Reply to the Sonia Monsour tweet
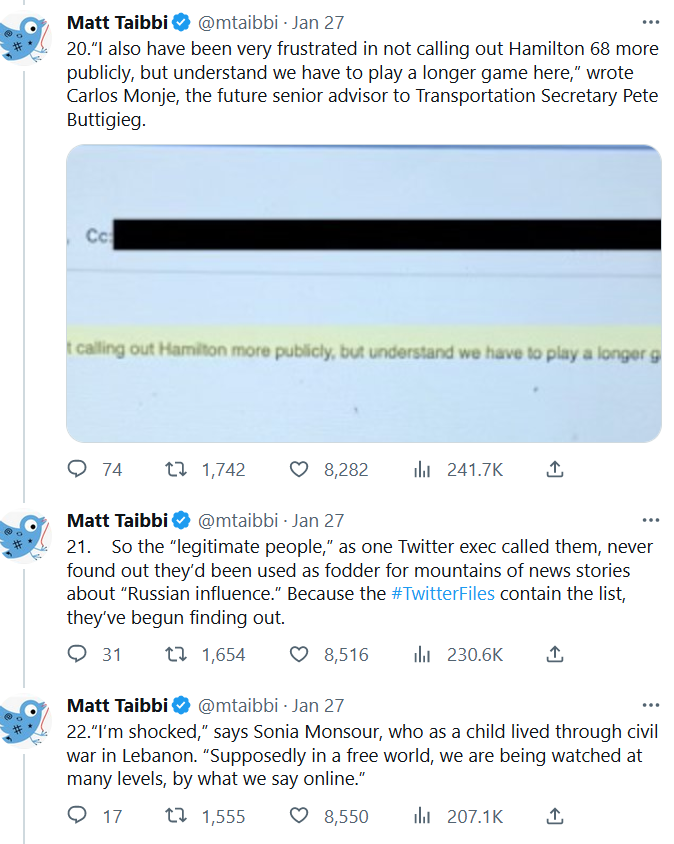Image resolution: width=674 pixels, height=844 pixels. pos(78,816)
